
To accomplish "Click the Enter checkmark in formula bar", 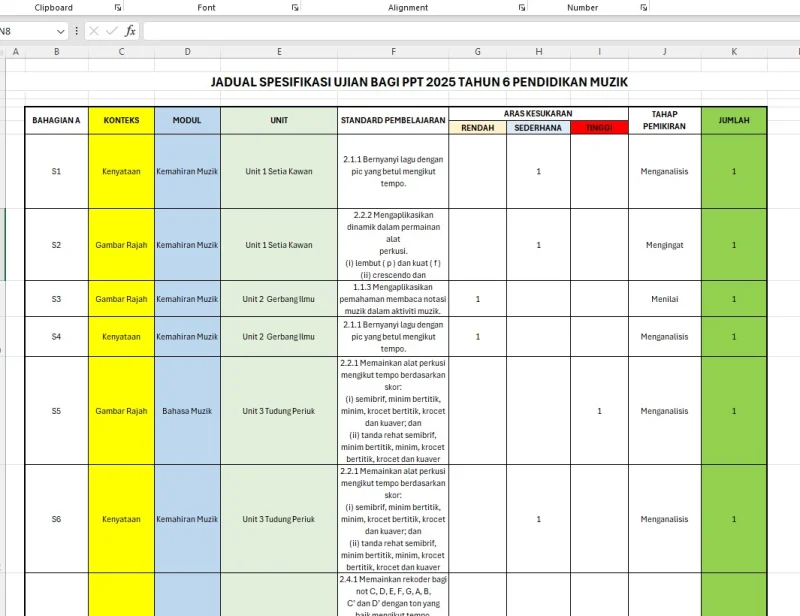I will (111, 31).
